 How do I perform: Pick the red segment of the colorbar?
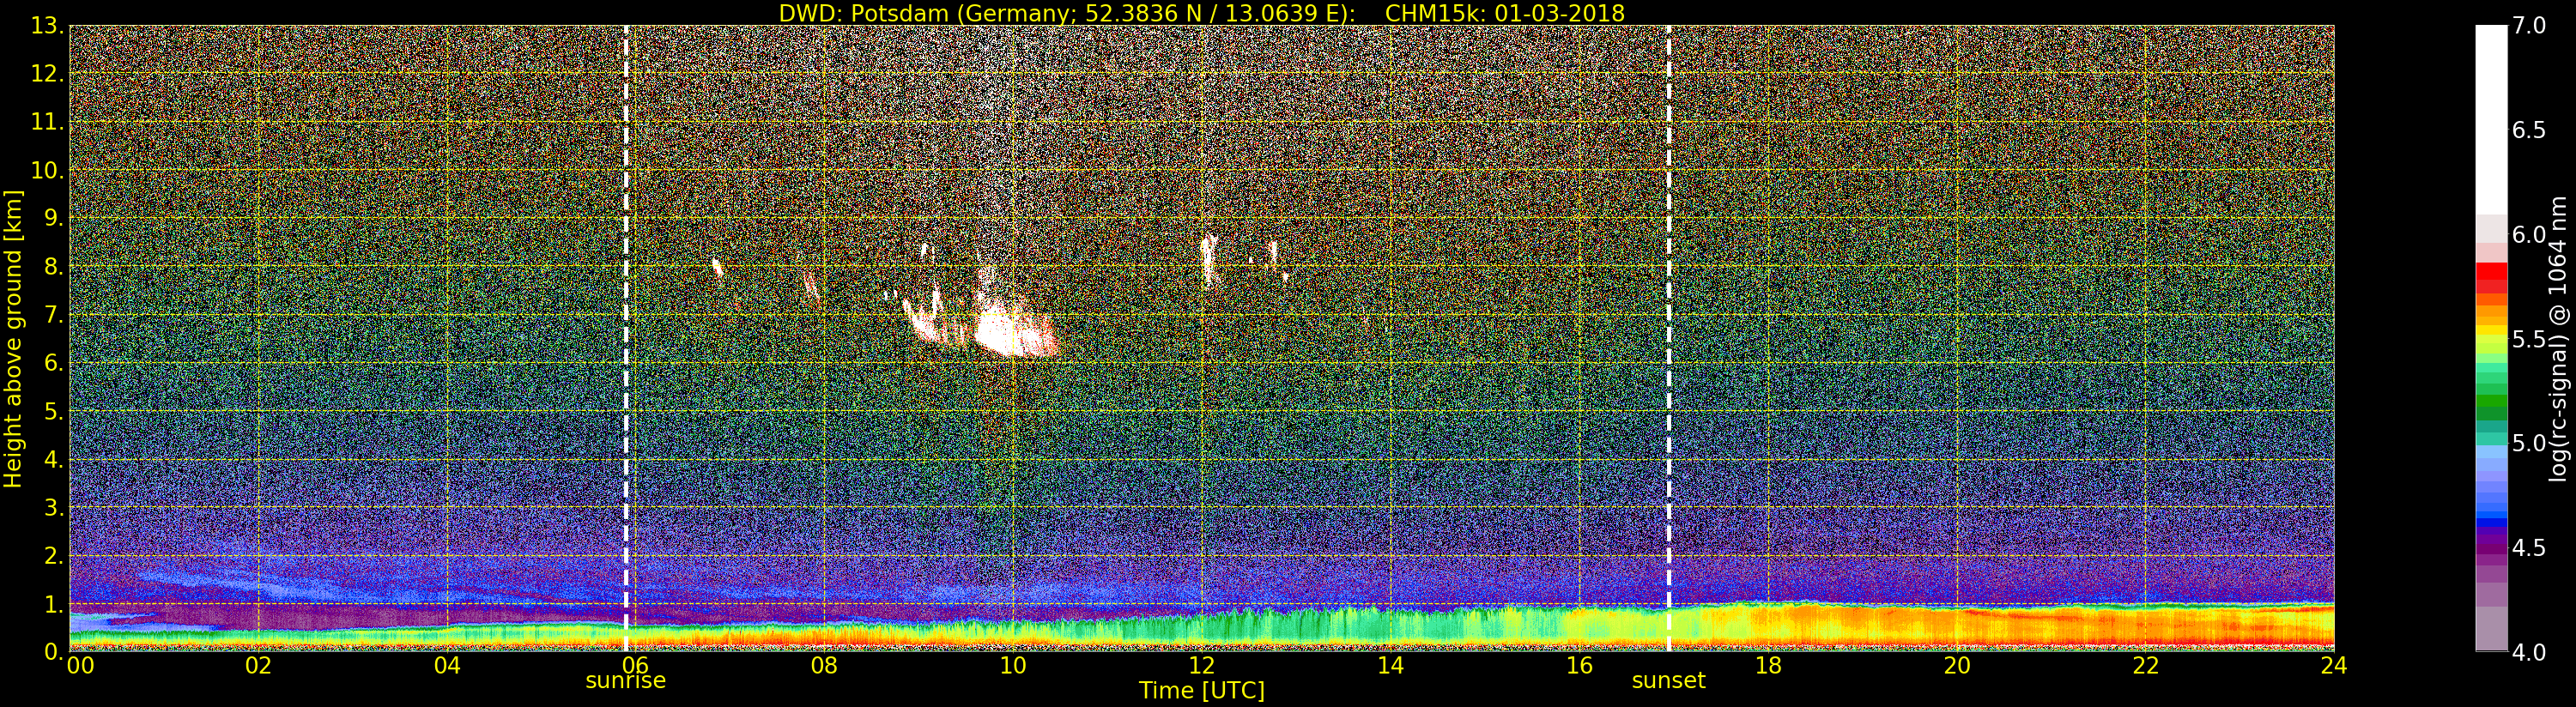tap(2491, 272)
